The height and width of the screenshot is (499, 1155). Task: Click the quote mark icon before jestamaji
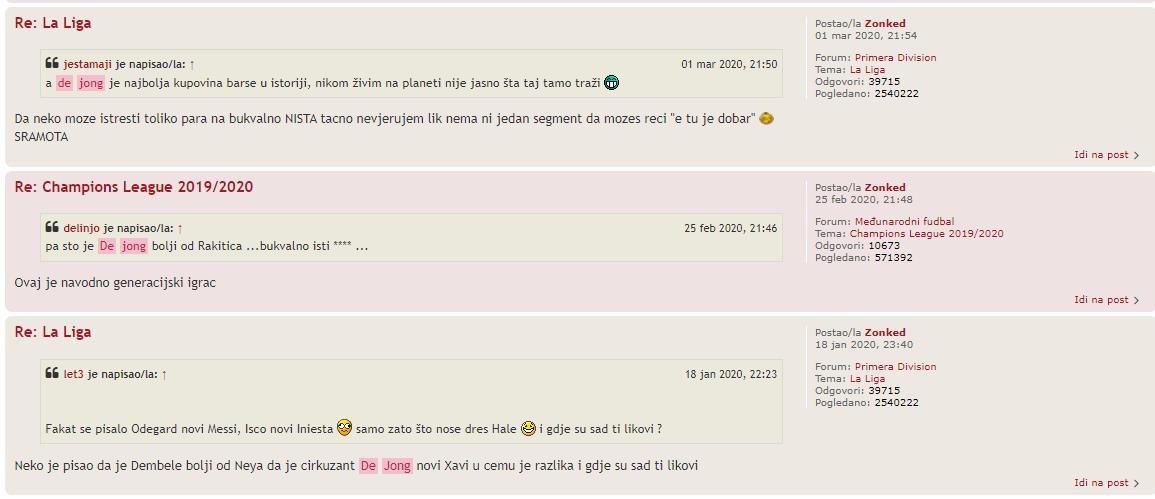click(x=52, y=63)
